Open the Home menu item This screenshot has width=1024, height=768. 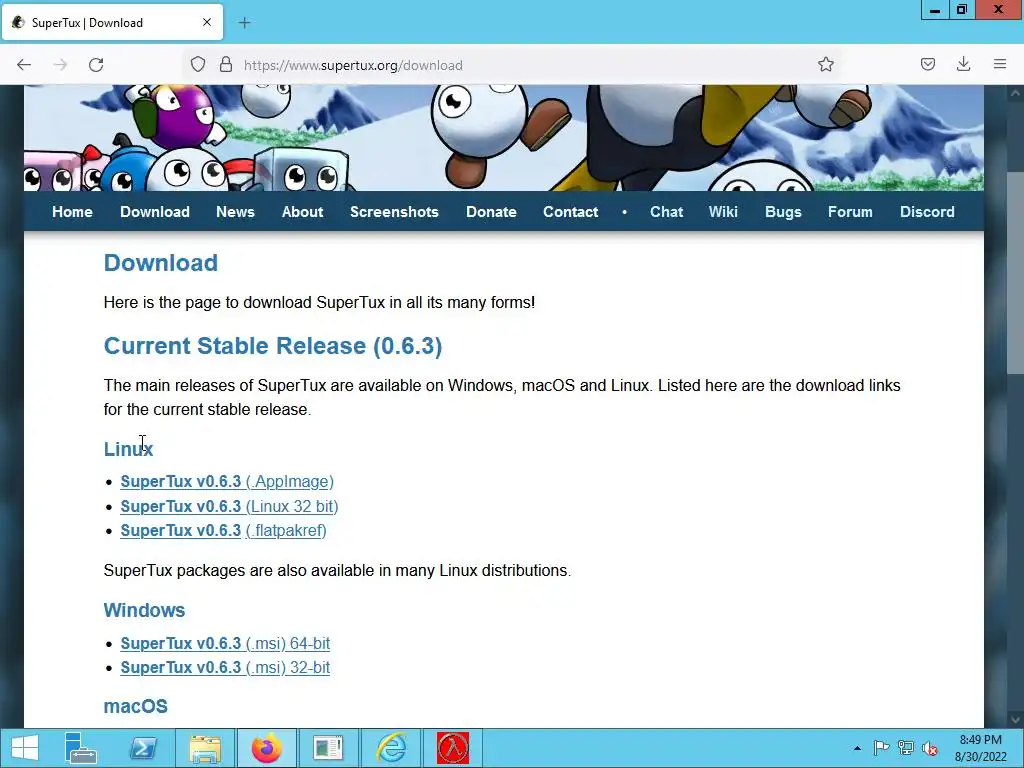click(72, 212)
